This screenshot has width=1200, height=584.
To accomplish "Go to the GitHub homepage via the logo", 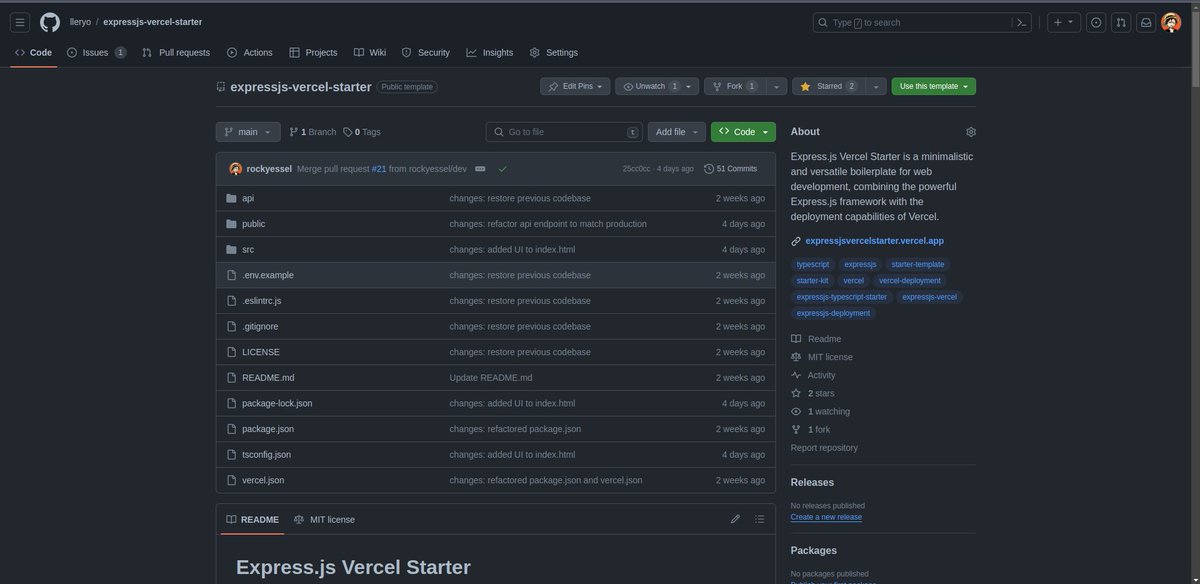I will click(50, 22).
